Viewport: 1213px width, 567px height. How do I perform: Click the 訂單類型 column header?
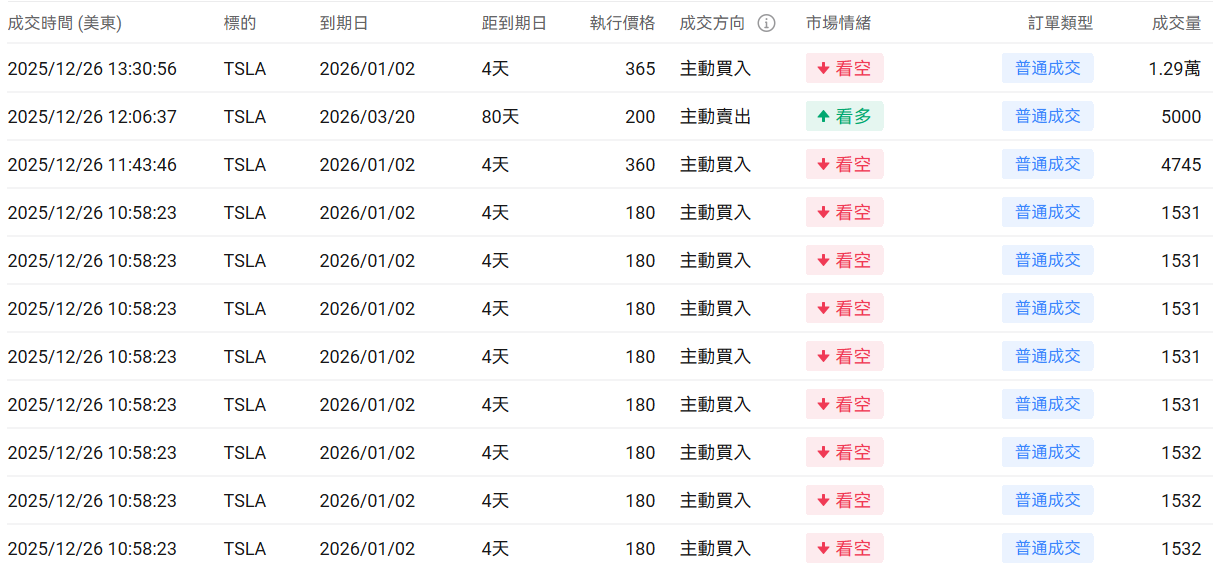1060,23
